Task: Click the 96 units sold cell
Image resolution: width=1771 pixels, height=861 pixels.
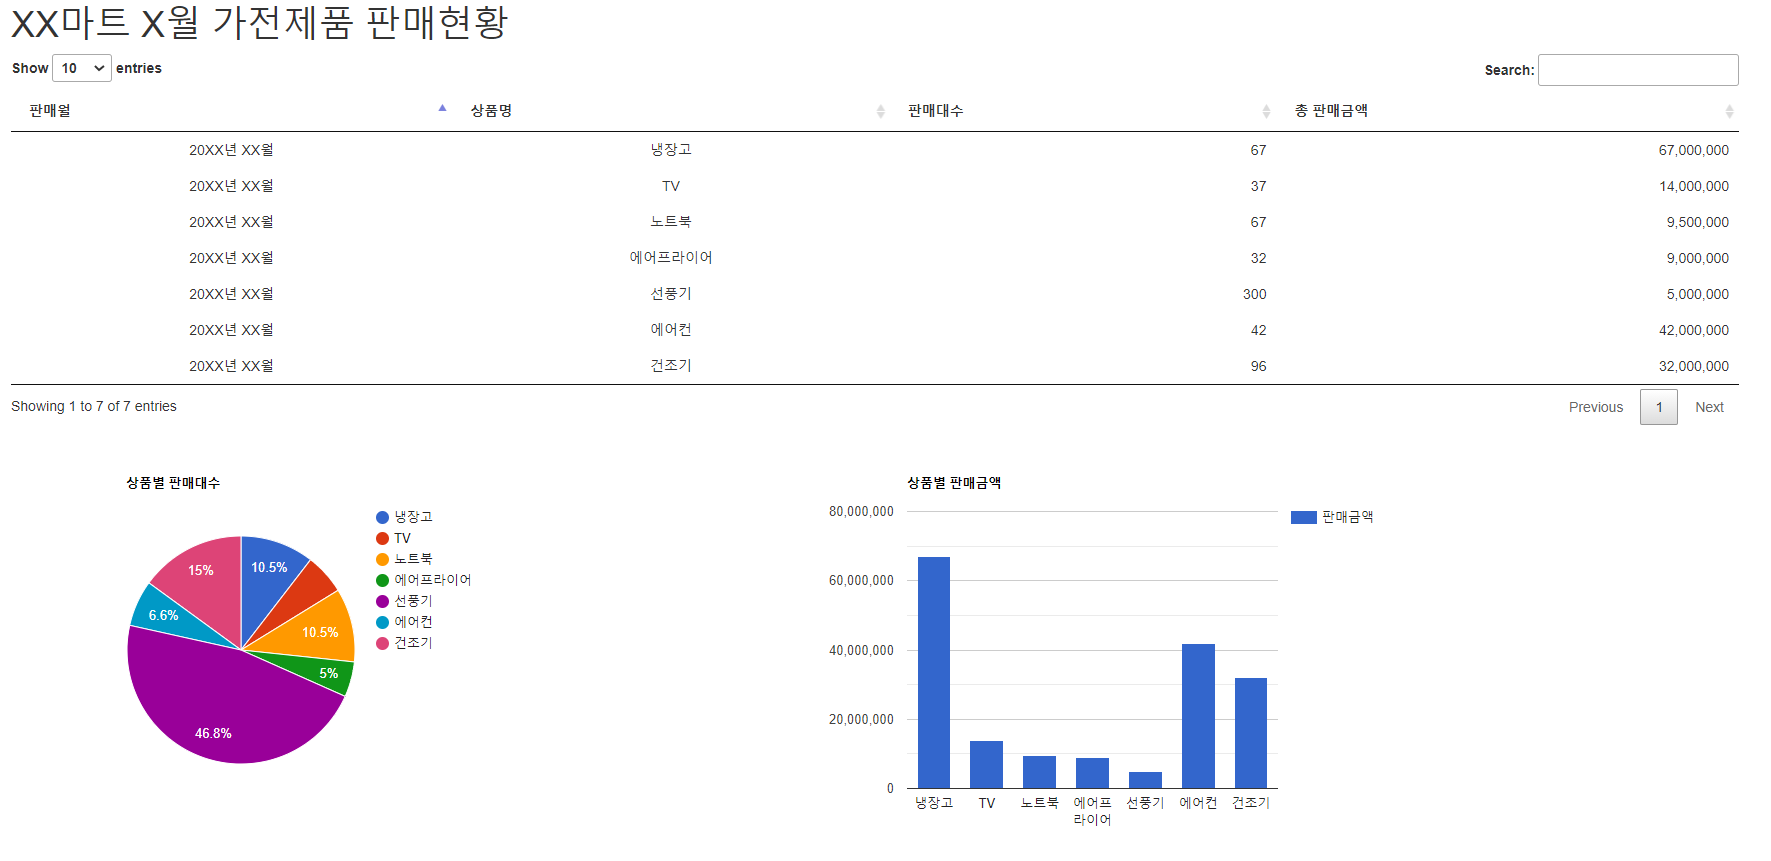Action: (1083, 366)
